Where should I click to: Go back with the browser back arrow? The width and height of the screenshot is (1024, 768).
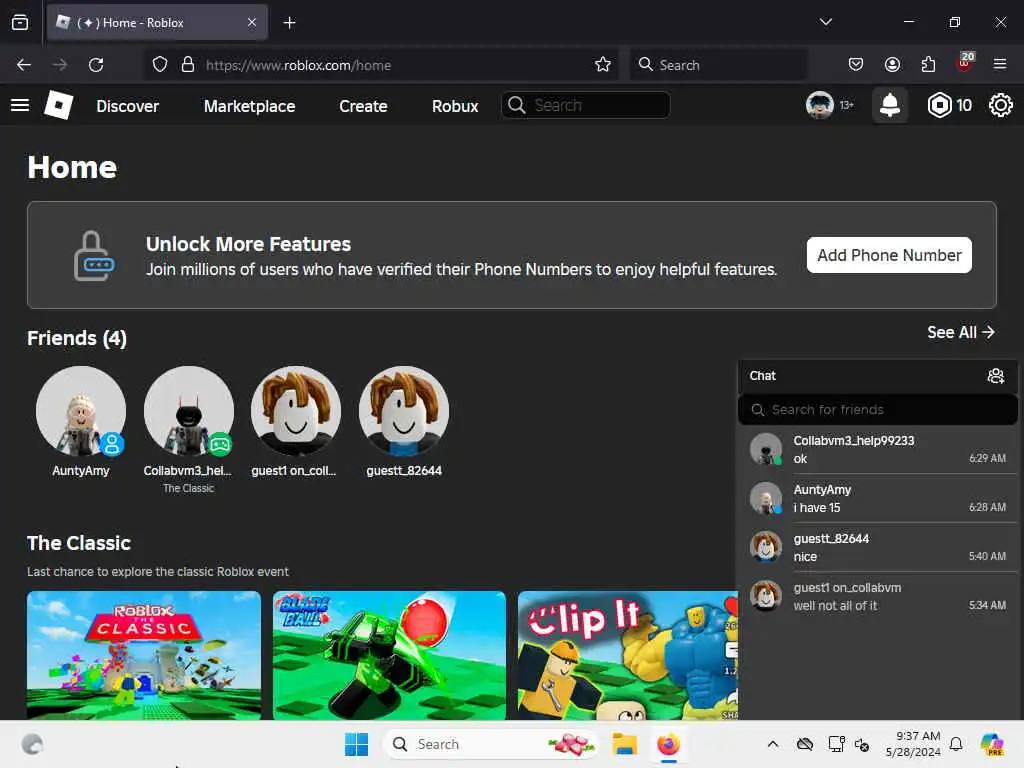click(x=24, y=65)
